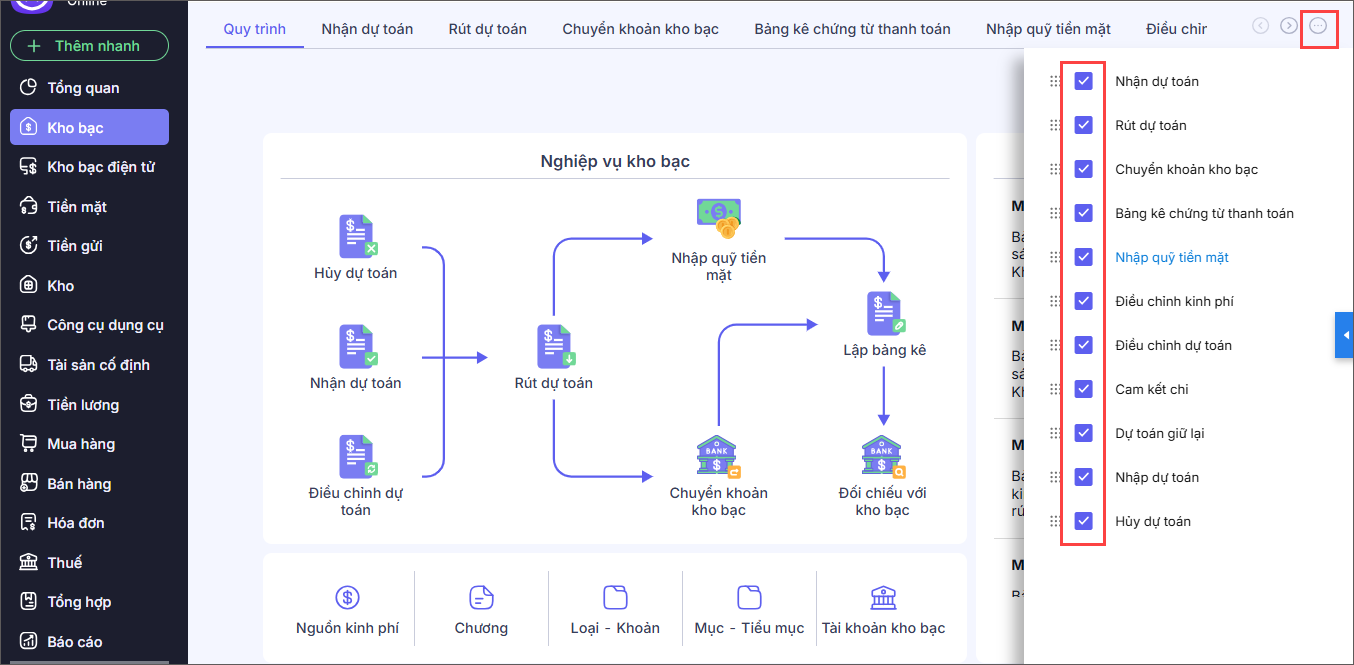The width and height of the screenshot is (1354, 665).
Task: Open Hóa đơn in the sidebar
Action: [x=89, y=523]
